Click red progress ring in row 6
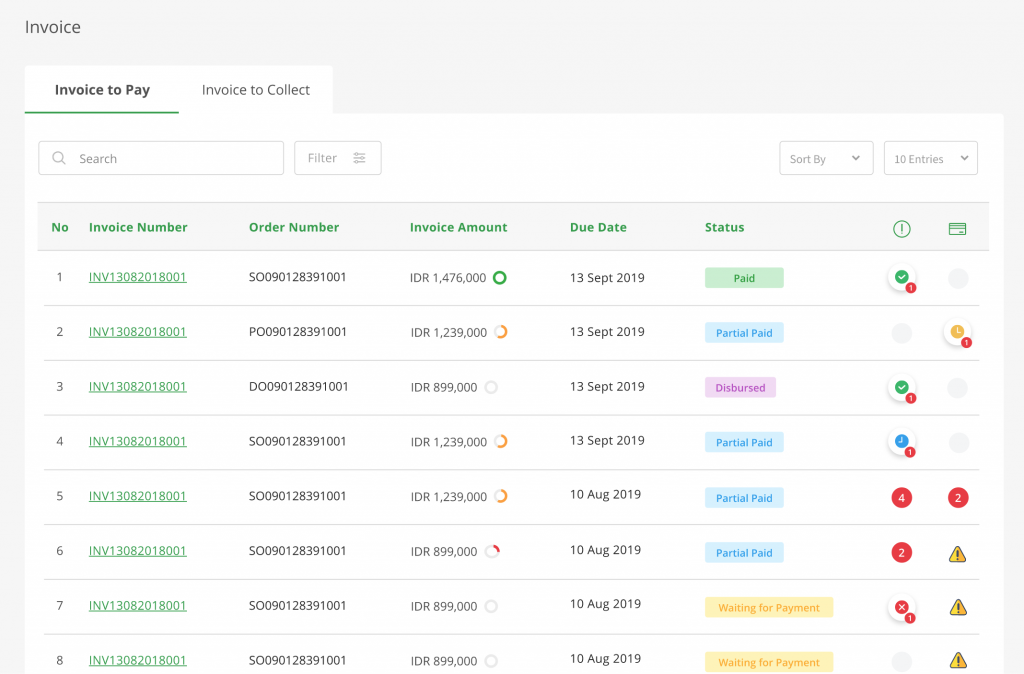 tap(492, 551)
